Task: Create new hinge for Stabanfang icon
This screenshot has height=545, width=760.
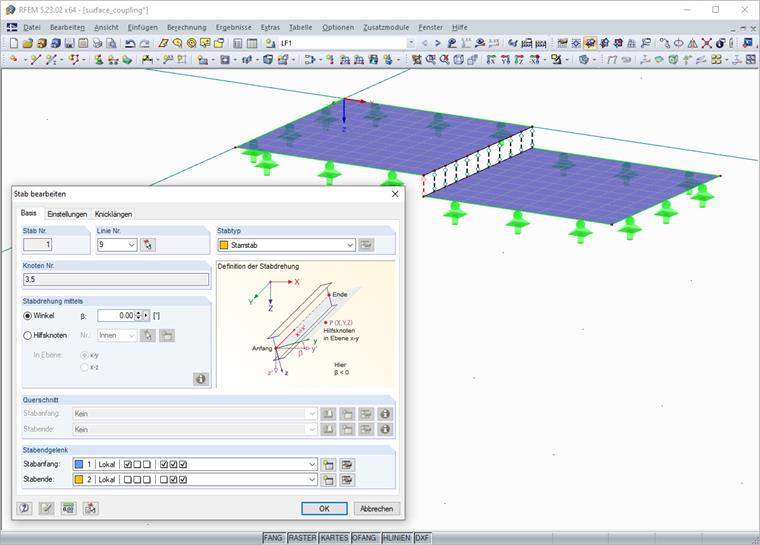Action: pyautogui.click(x=328, y=465)
